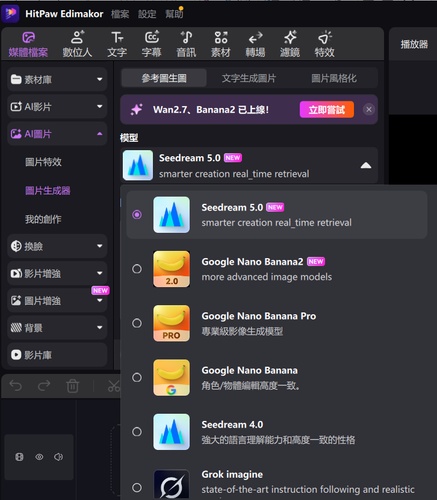Collapse the Seedream 5.0 model dropdown
Viewport: 437px width, 500px height.
pos(366,166)
